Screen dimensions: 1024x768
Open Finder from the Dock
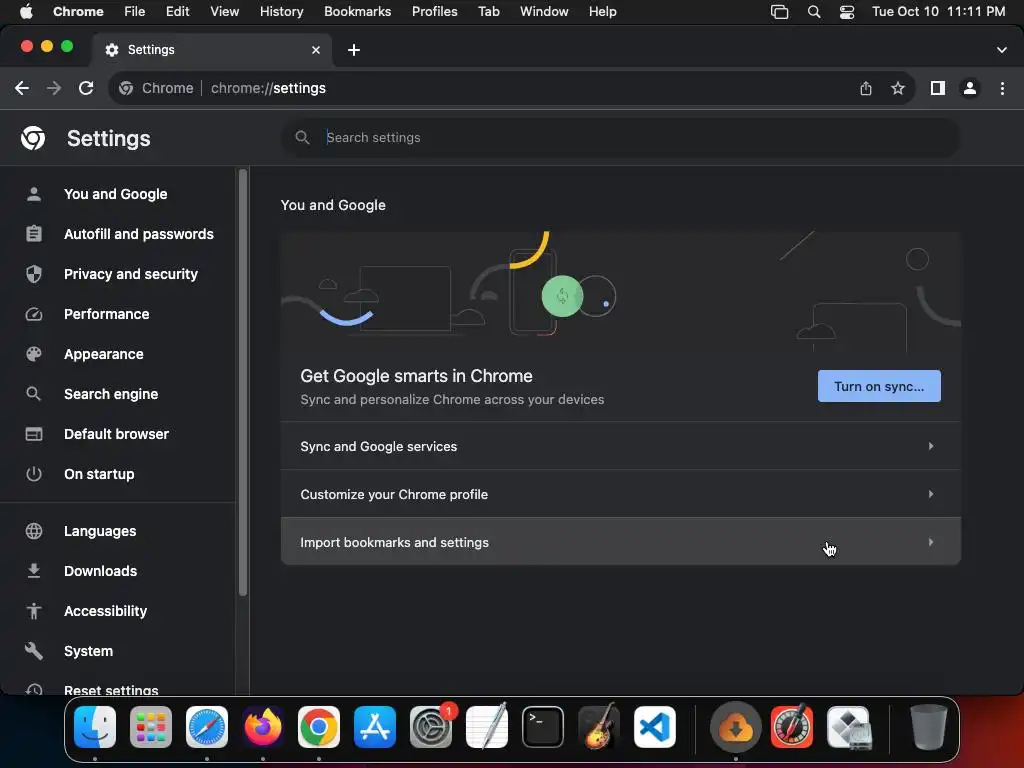(x=95, y=727)
